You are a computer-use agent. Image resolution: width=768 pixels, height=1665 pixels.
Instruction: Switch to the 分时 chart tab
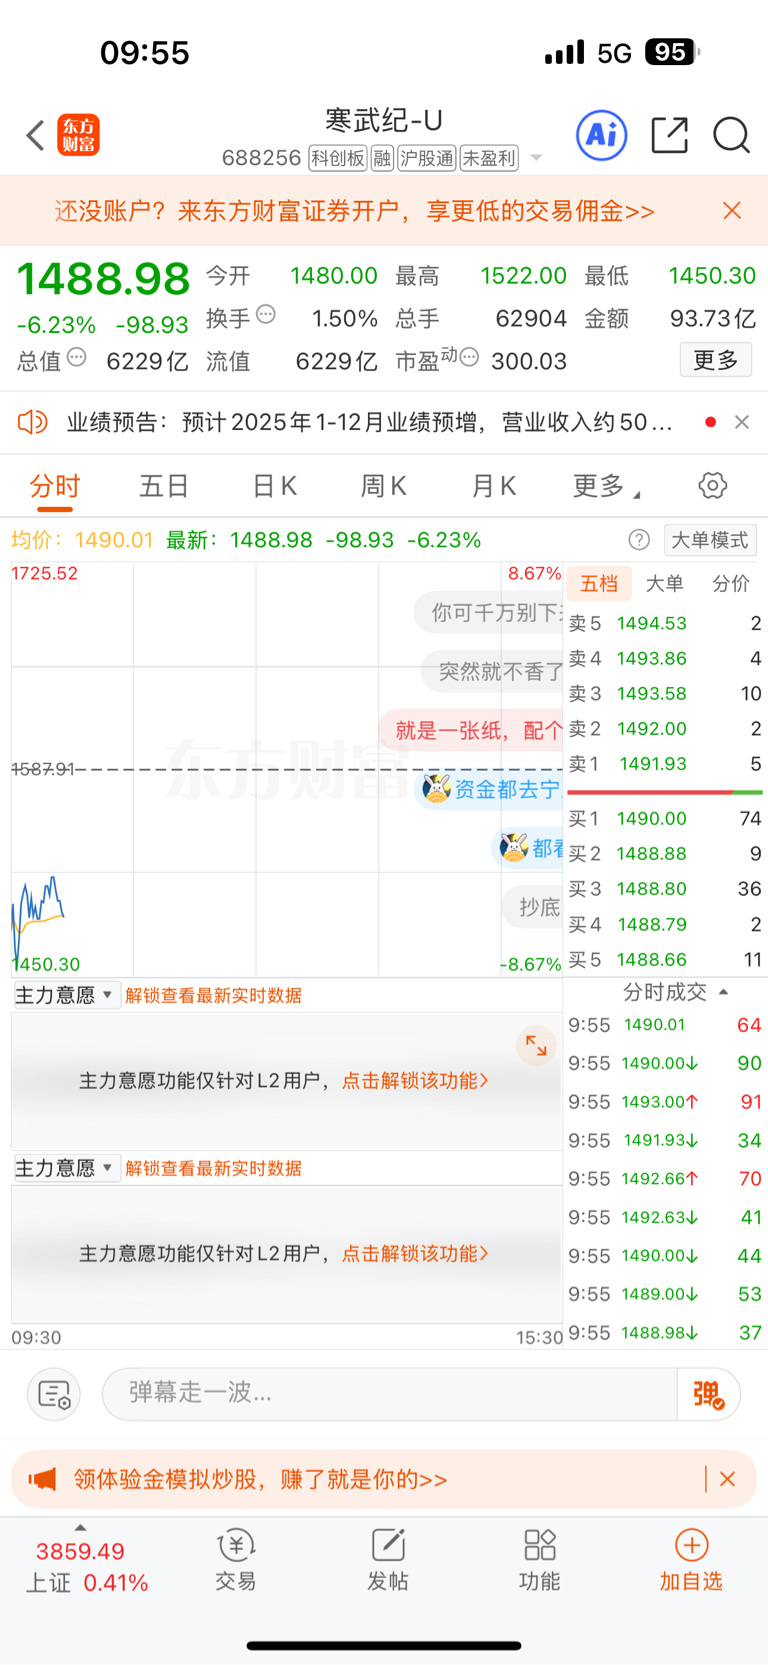pos(54,487)
